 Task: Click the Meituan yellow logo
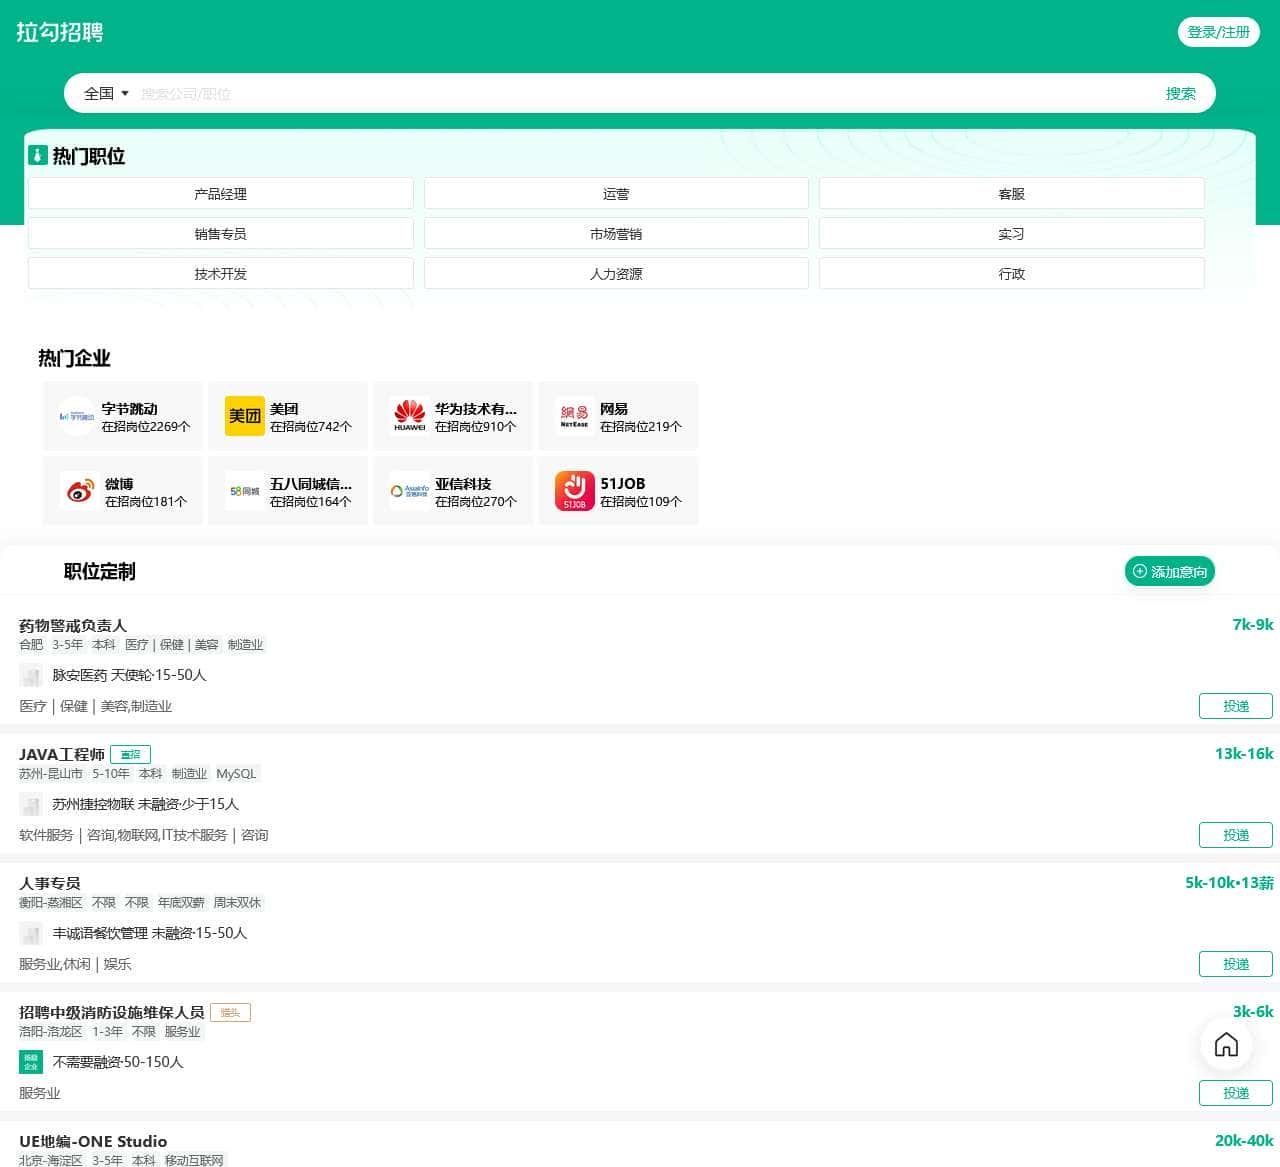coord(244,416)
